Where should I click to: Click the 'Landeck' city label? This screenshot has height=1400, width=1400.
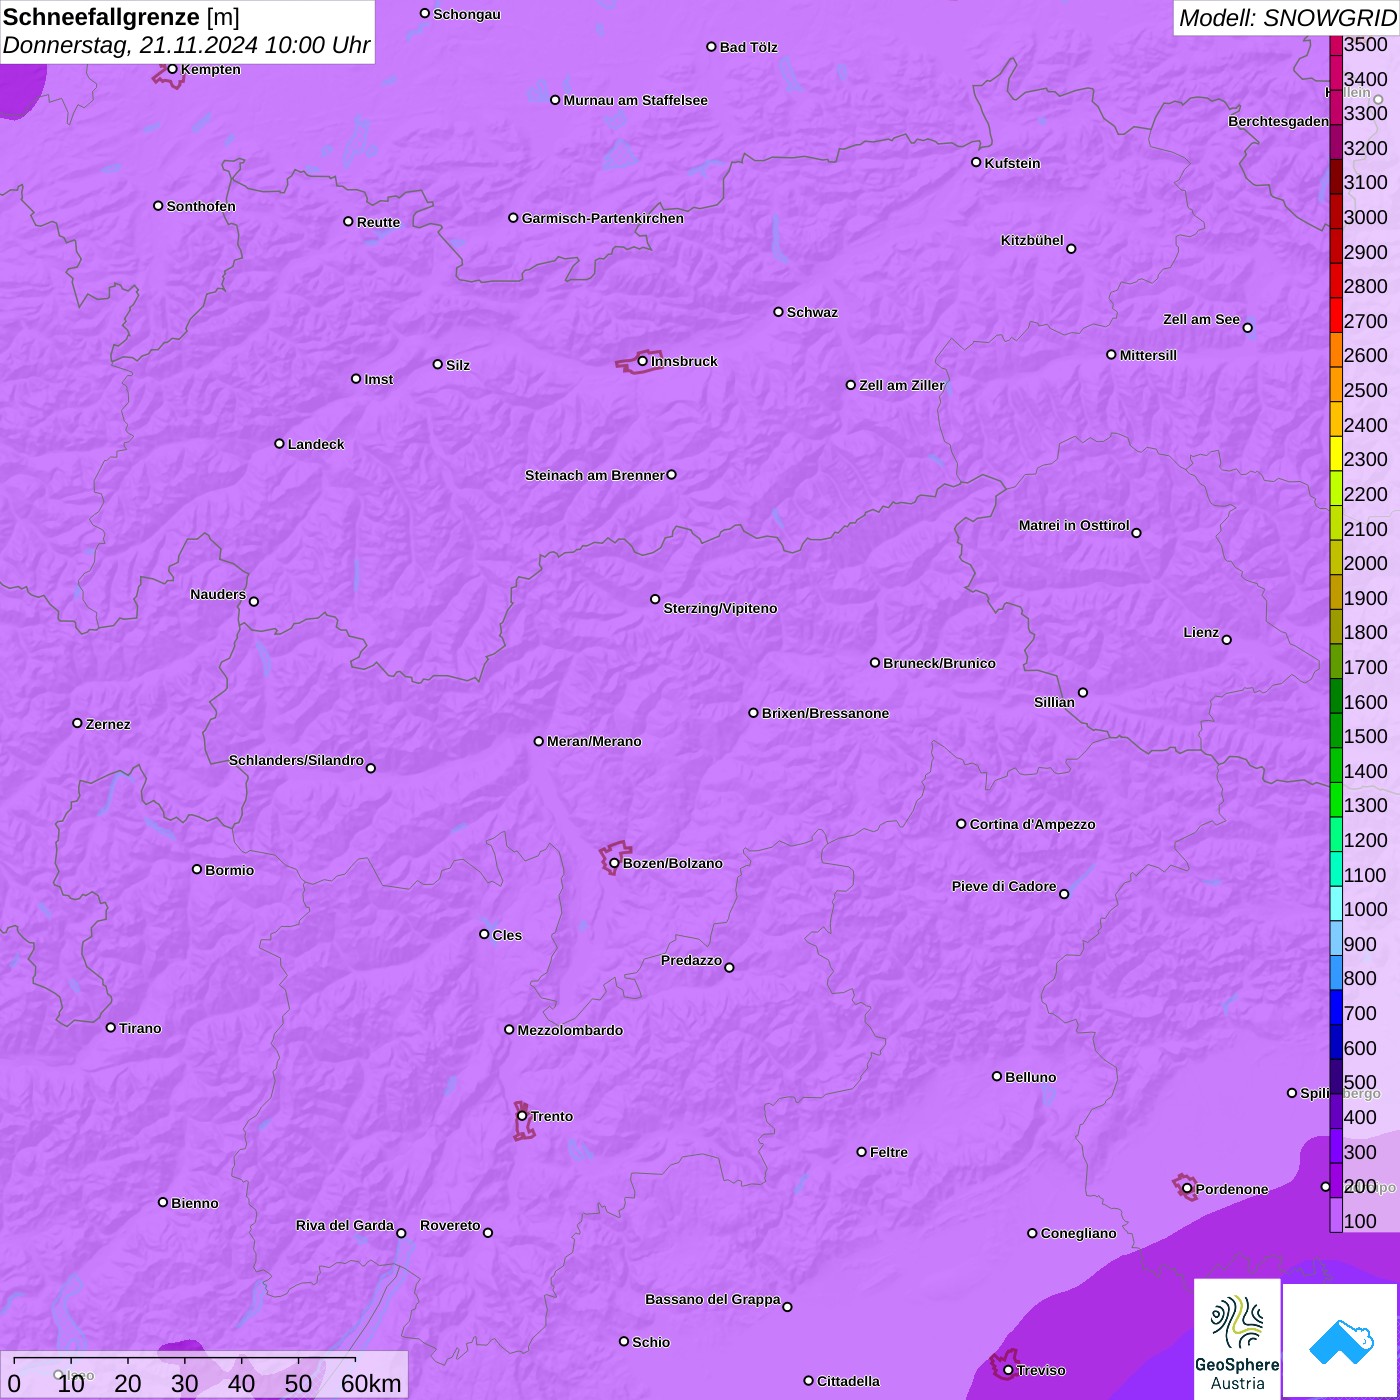pyautogui.click(x=316, y=444)
